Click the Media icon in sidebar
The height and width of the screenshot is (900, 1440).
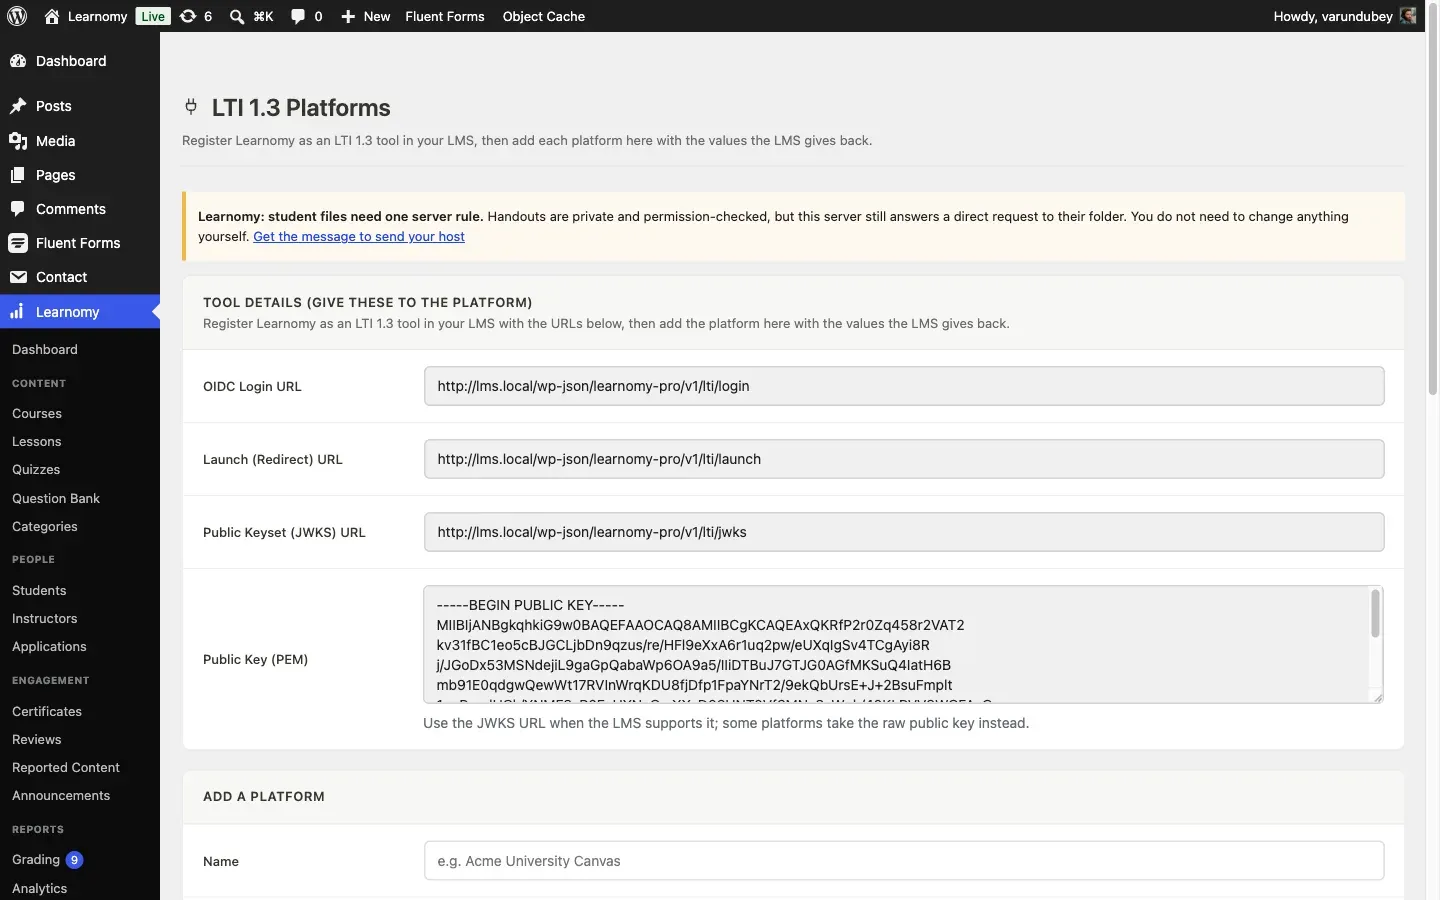pos(18,141)
